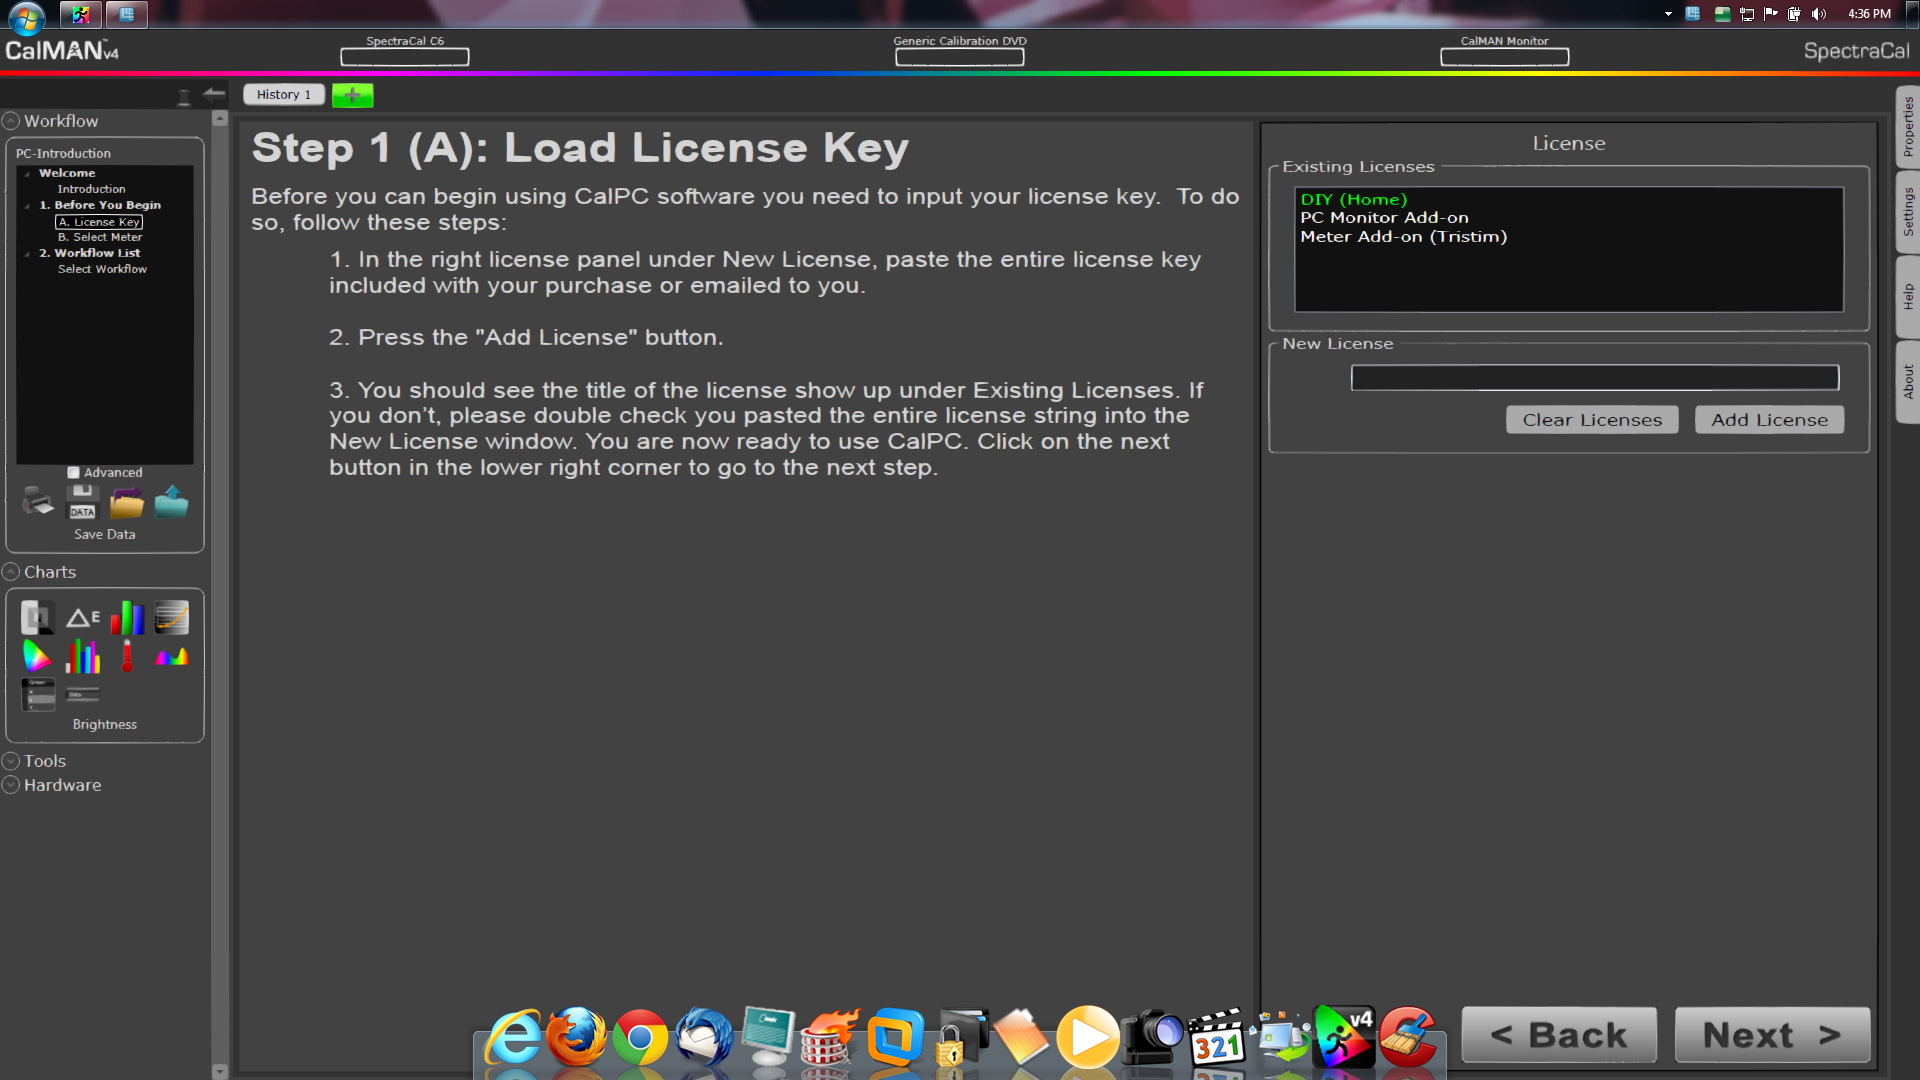The height and width of the screenshot is (1080, 1920).
Task: Add a new history tab with green plus
Action: [x=352, y=95]
